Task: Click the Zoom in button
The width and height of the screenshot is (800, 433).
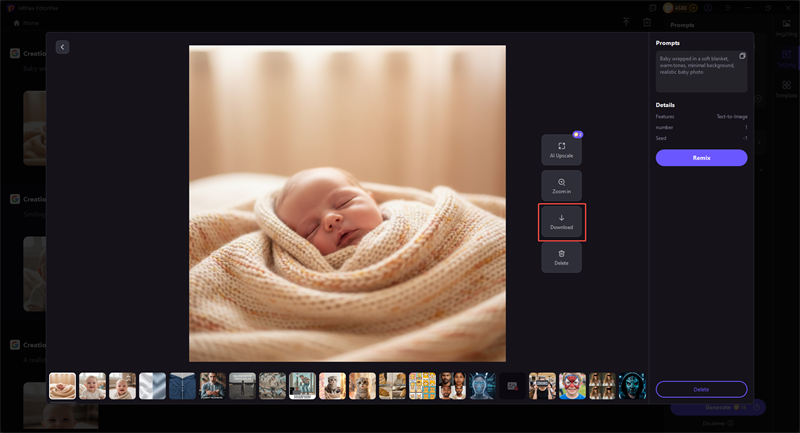Action: pos(561,186)
